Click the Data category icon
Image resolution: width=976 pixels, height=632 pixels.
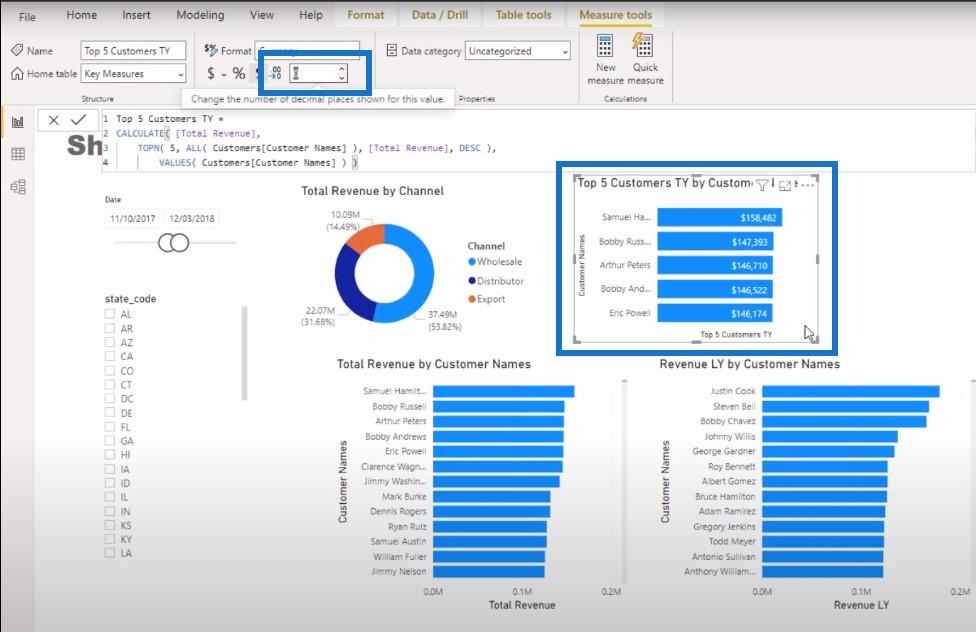click(x=392, y=50)
